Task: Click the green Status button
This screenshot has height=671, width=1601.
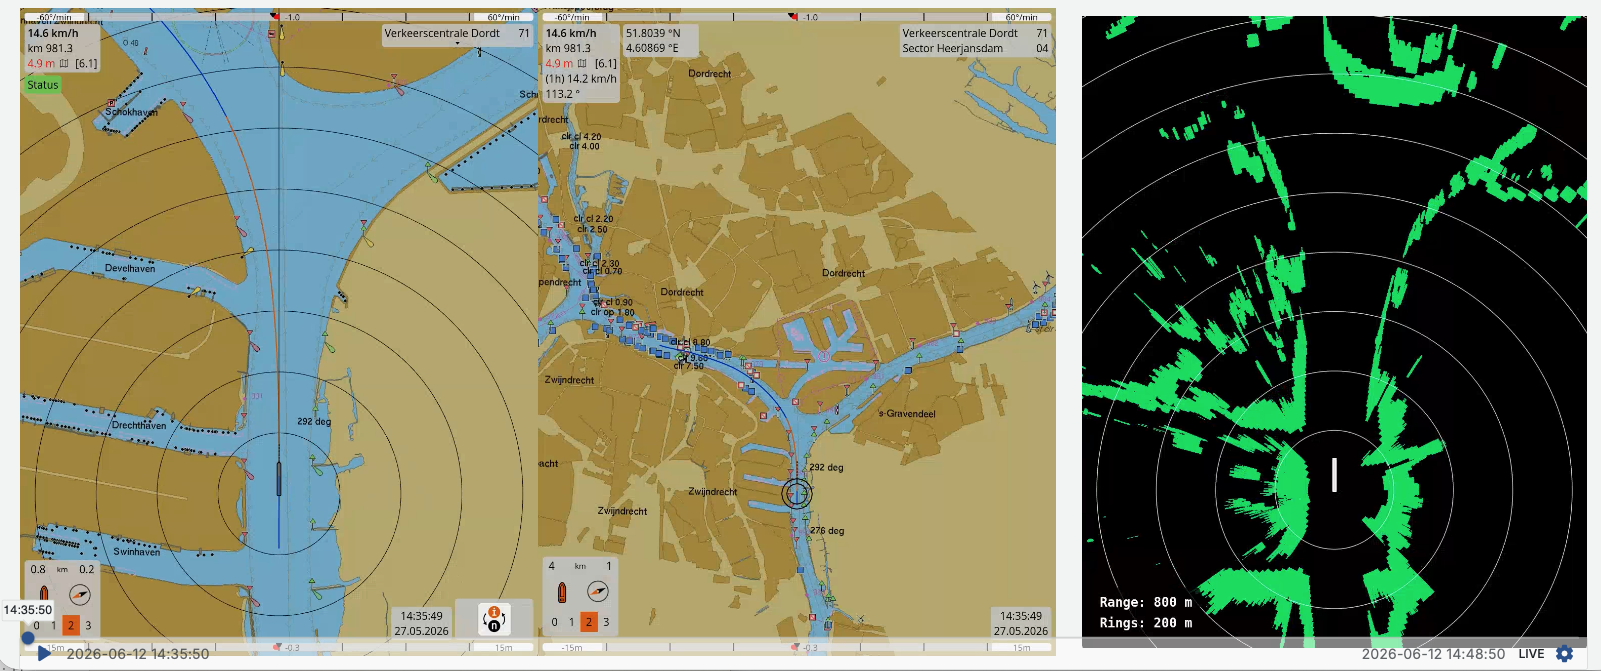Action: (x=43, y=85)
